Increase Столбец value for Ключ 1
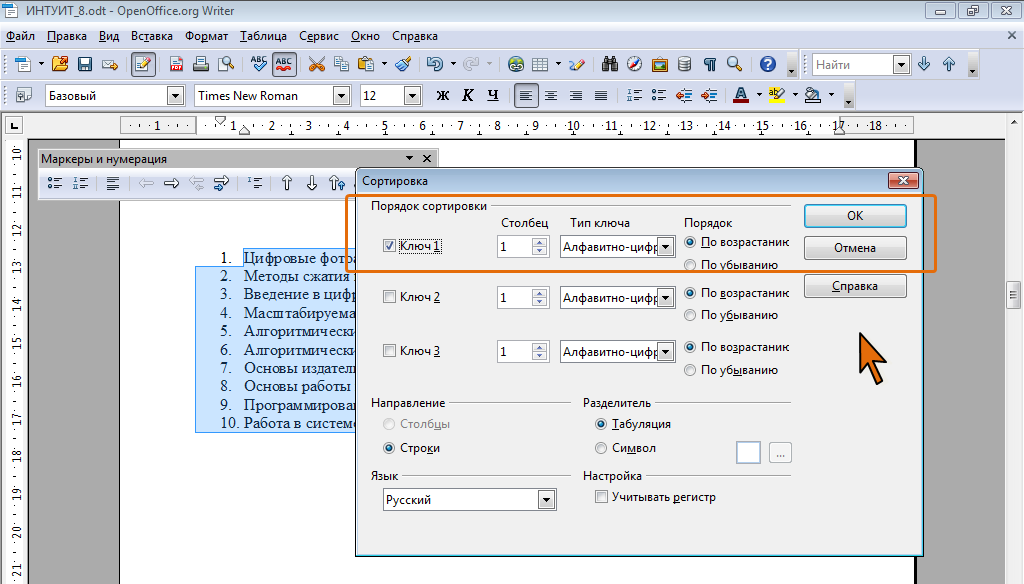Image resolution: width=1024 pixels, height=584 pixels. click(539, 242)
